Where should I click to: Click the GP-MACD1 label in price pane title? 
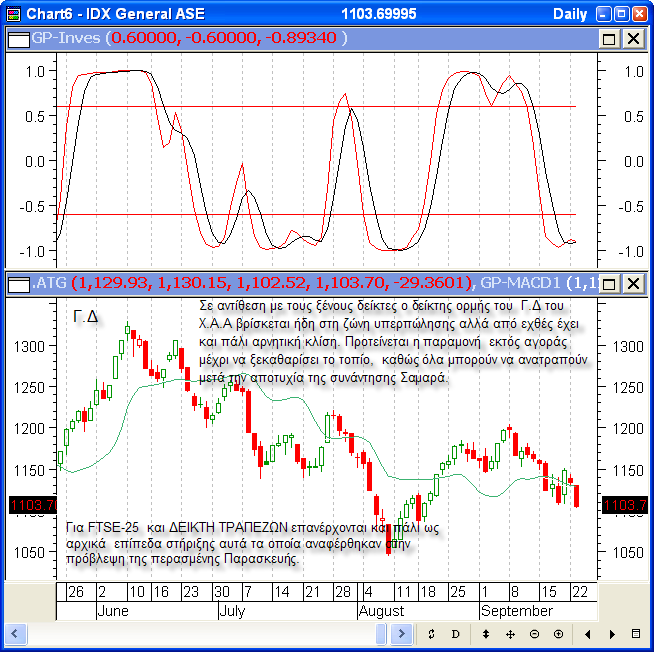520,283
